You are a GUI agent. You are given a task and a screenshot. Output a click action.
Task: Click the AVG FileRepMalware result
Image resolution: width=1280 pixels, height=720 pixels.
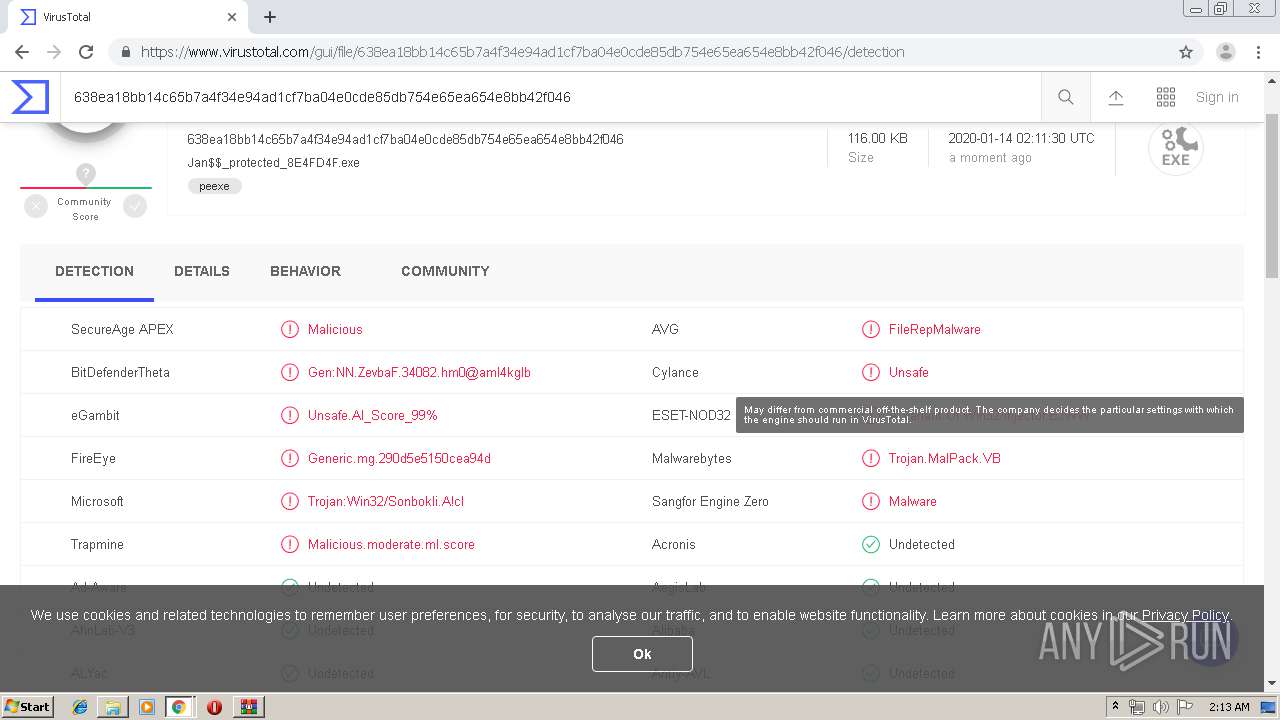click(934, 329)
